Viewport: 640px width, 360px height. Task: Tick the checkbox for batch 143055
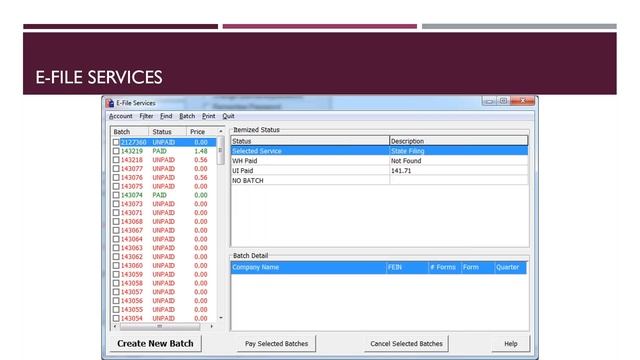pos(116,310)
